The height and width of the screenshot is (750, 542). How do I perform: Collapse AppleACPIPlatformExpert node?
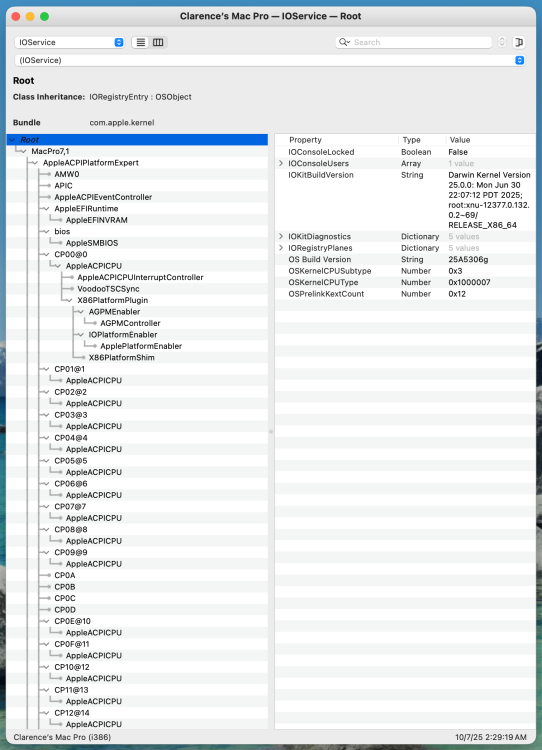[35, 163]
